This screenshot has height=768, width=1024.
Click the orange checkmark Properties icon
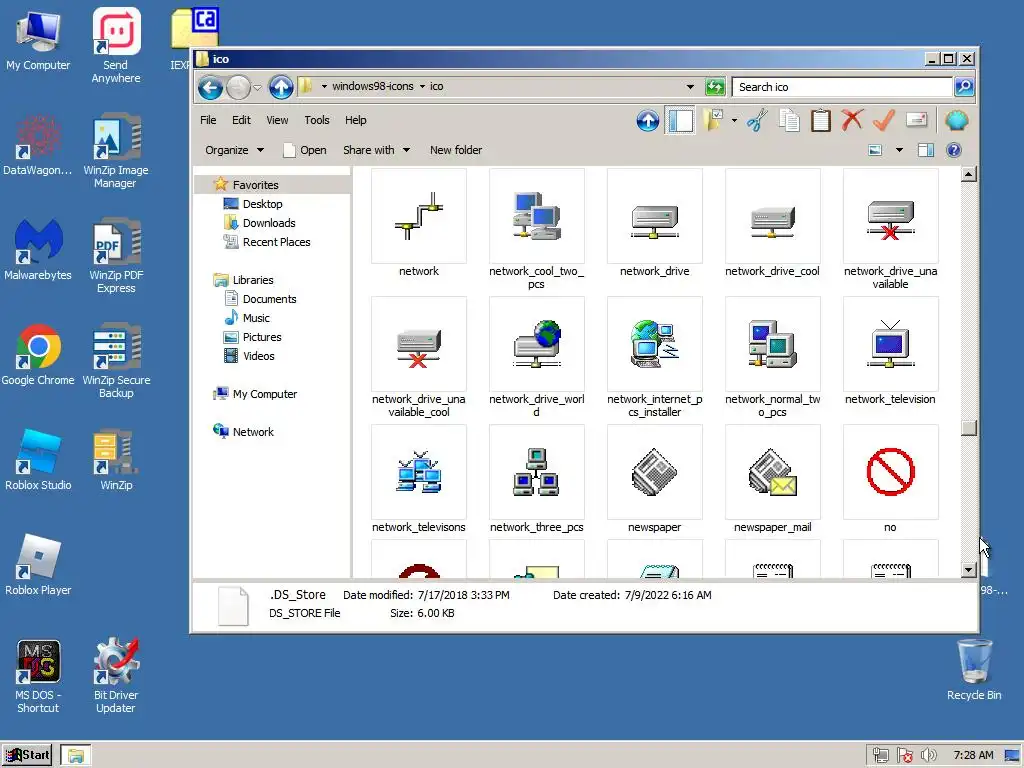884,120
